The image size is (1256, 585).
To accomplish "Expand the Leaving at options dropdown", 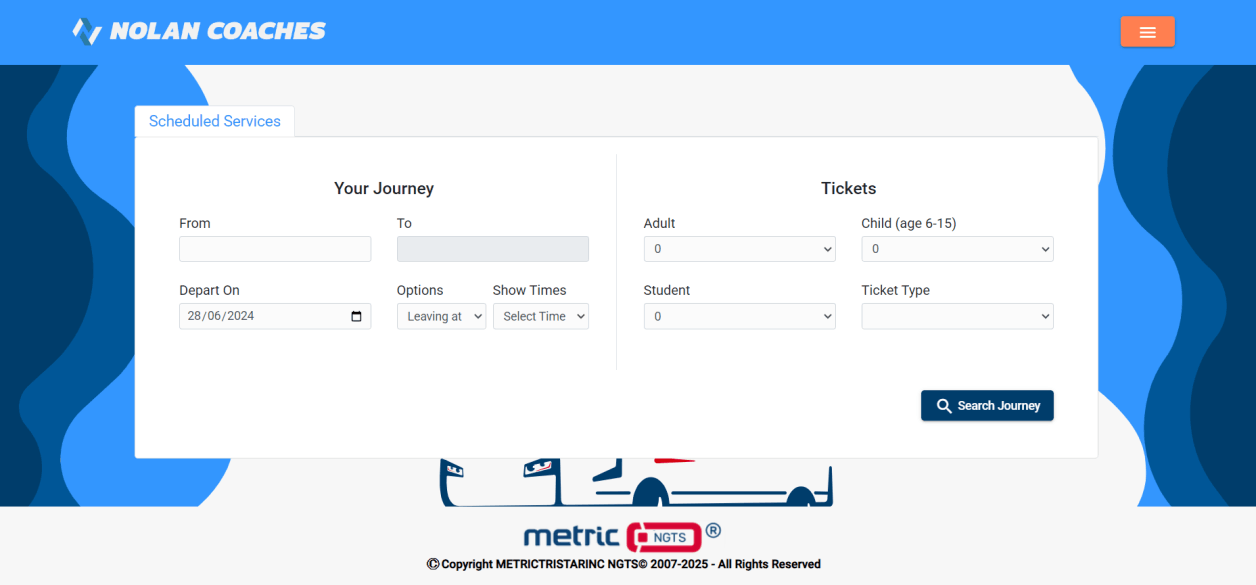I will (x=441, y=316).
